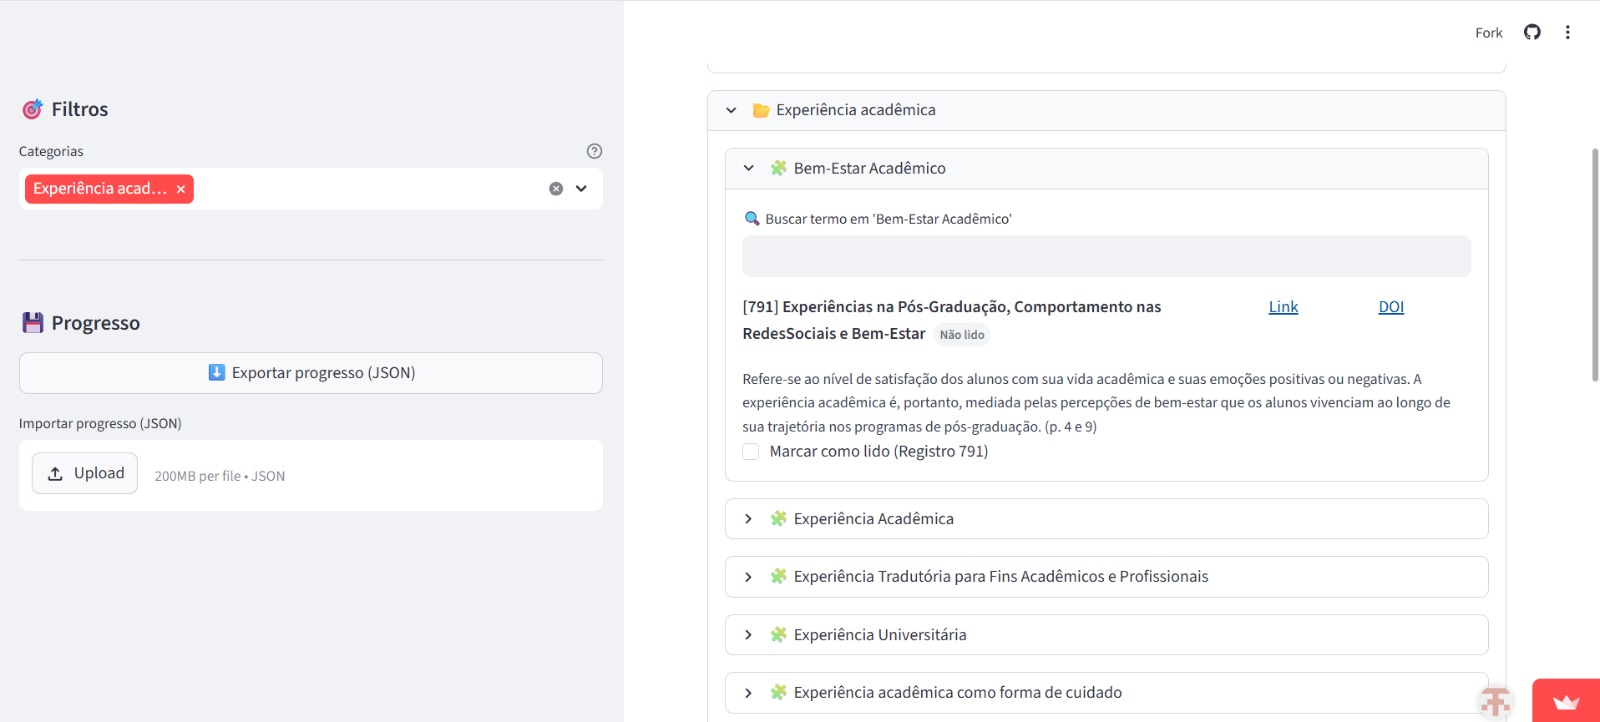Expand the Experiência Universitária section
The width and height of the screenshot is (1600, 722).
pos(748,635)
